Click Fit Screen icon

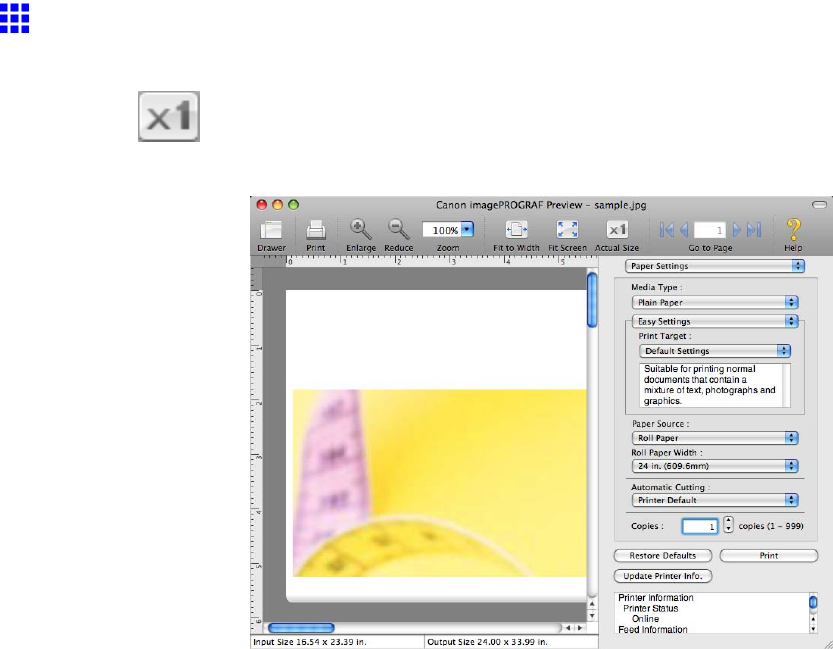tap(567, 229)
